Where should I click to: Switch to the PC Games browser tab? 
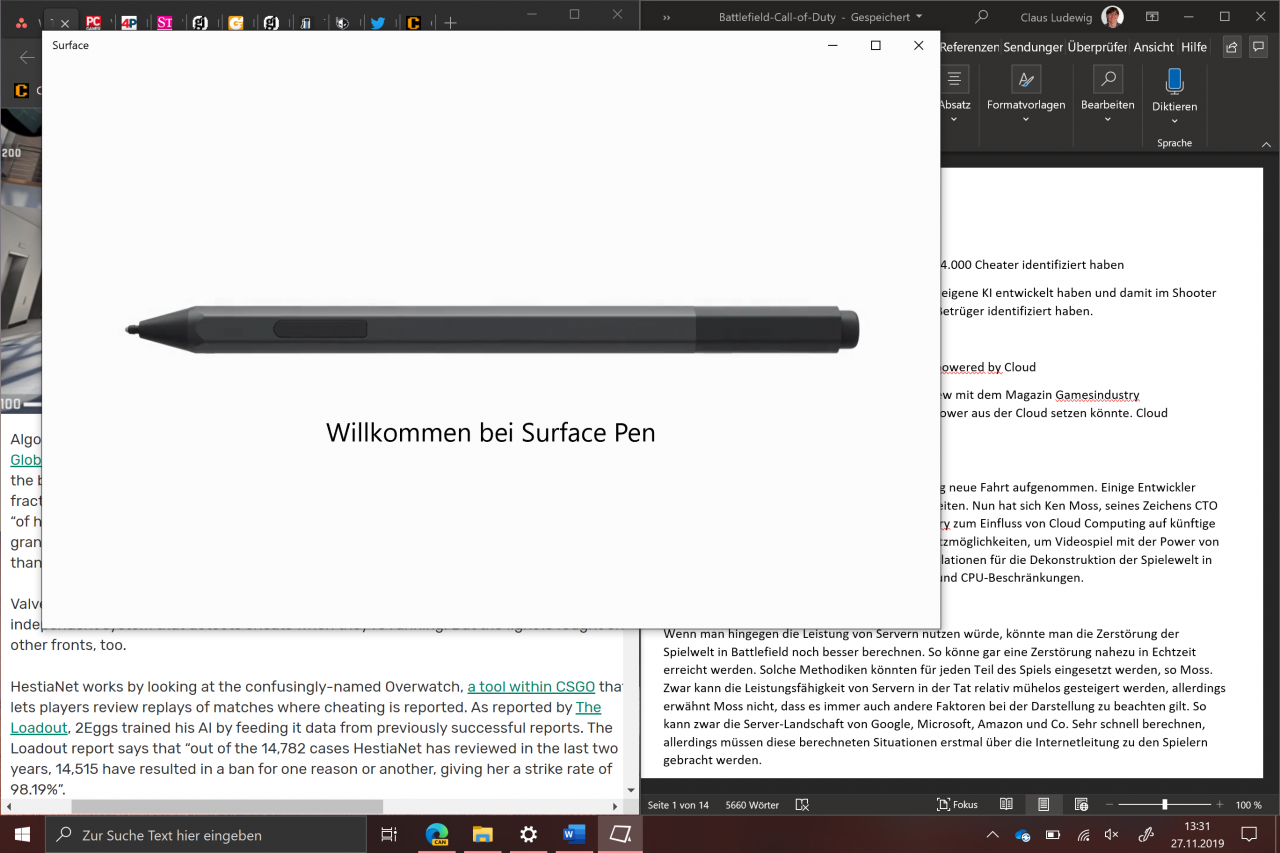coord(93,22)
